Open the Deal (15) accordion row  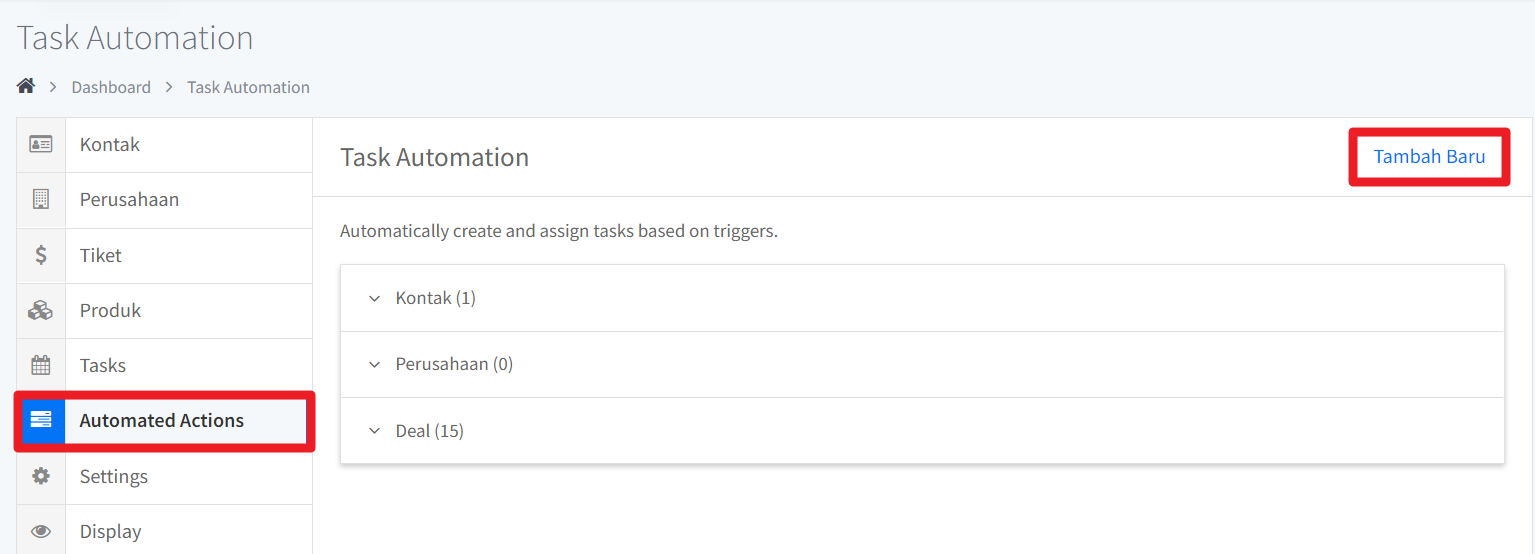[922, 431]
